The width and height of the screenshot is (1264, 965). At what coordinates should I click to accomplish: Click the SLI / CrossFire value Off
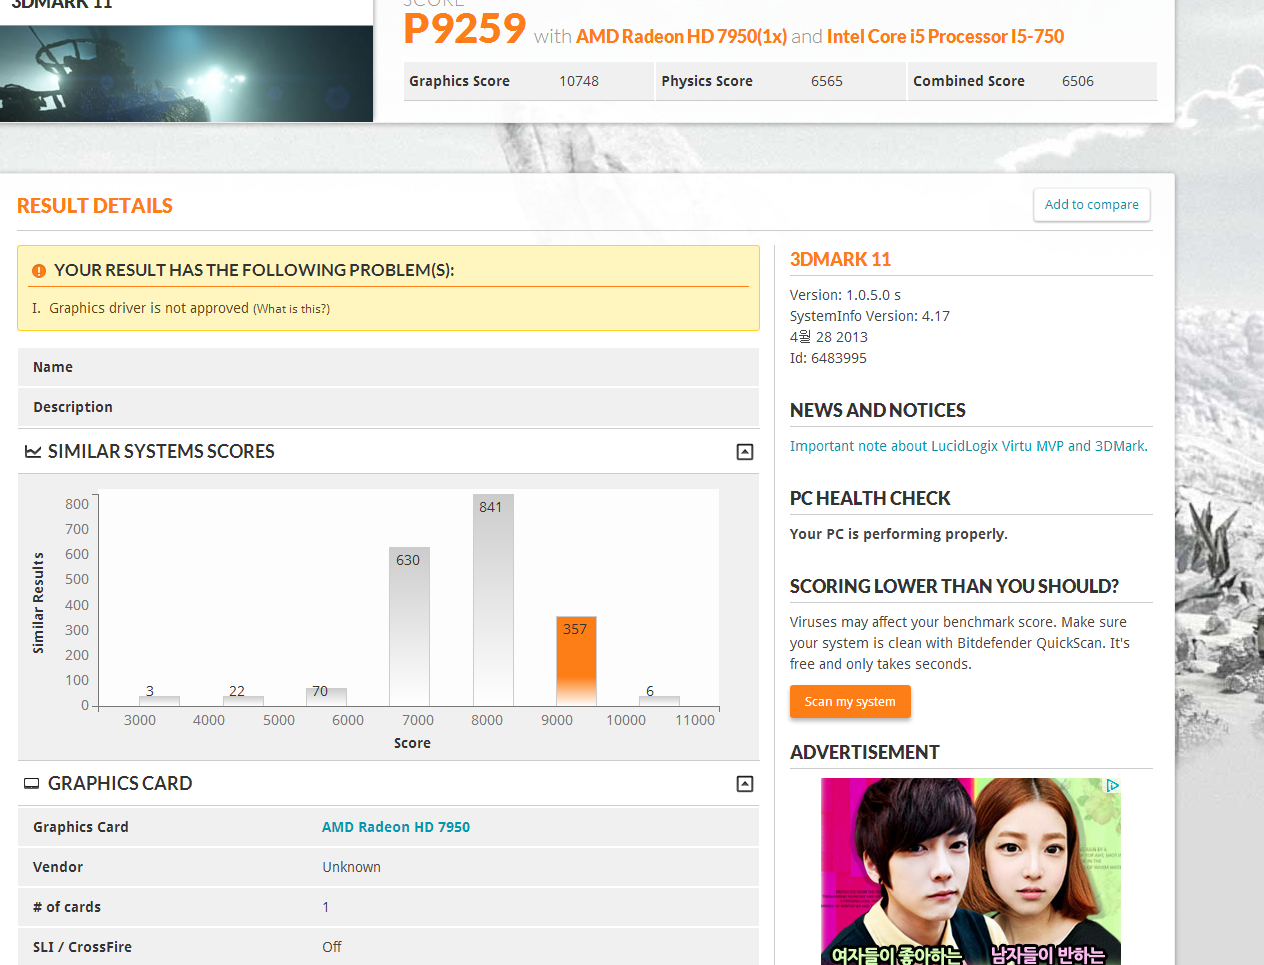pyautogui.click(x=332, y=947)
